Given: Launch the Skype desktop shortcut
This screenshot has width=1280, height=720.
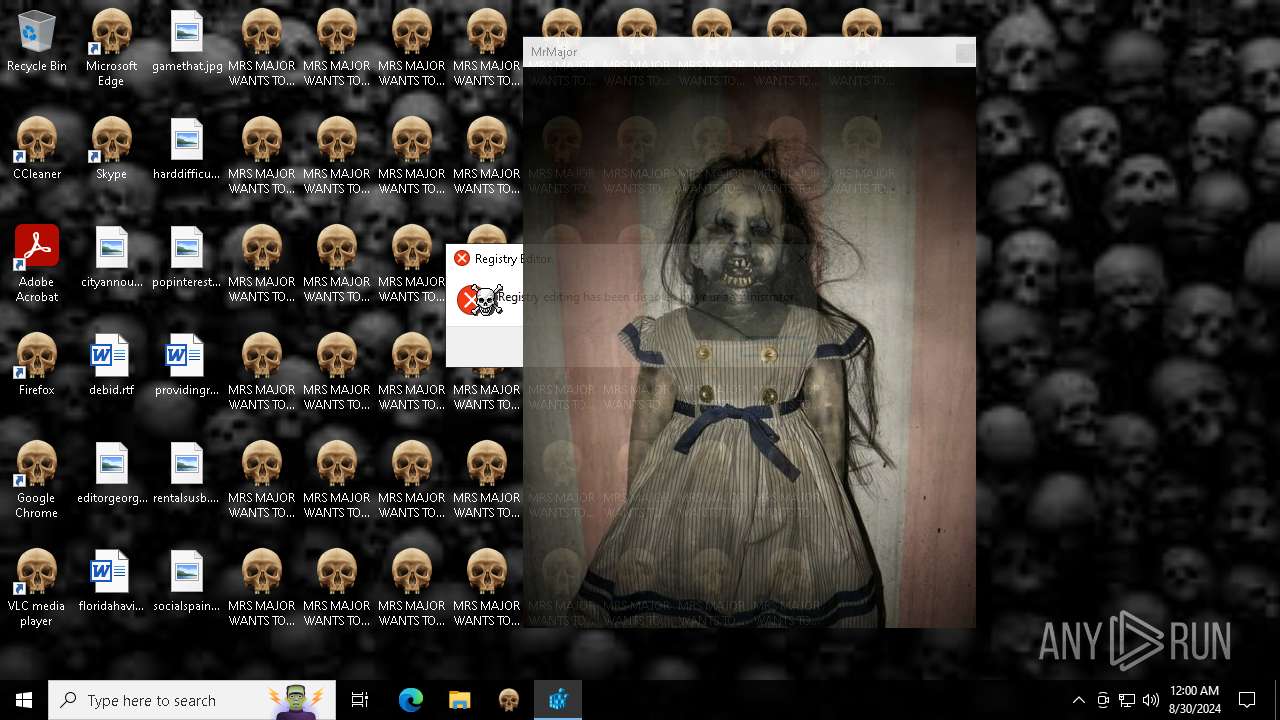Looking at the screenshot, I should pyautogui.click(x=111, y=149).
